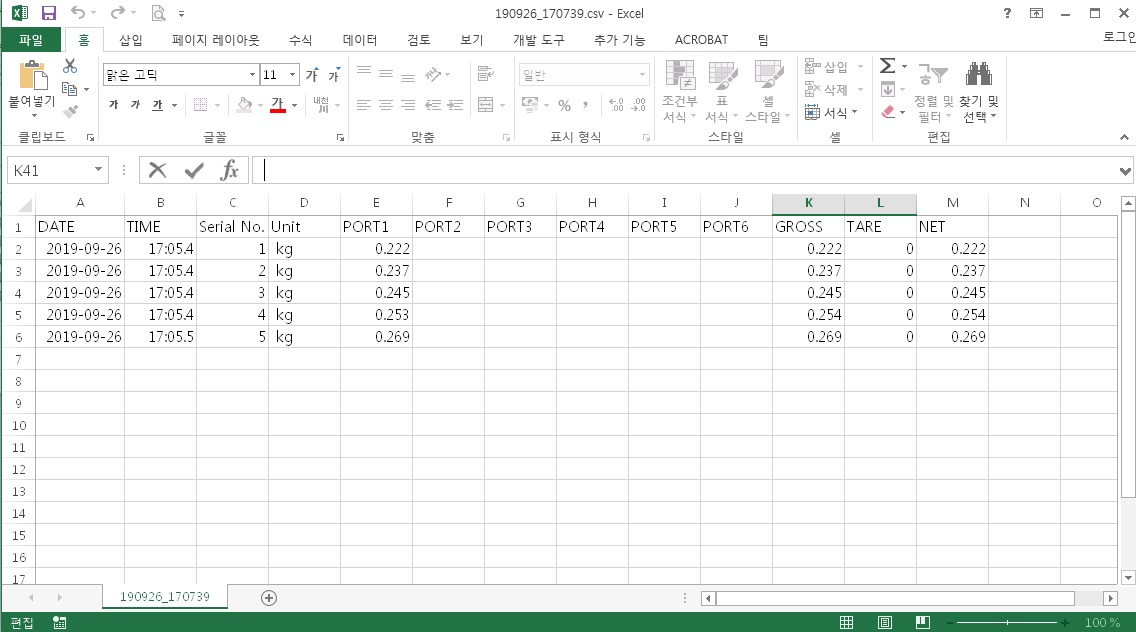Screen dimensions: 1136x632
Task: Open the 파일 (File) tab
Action: (x=31, y=40)
